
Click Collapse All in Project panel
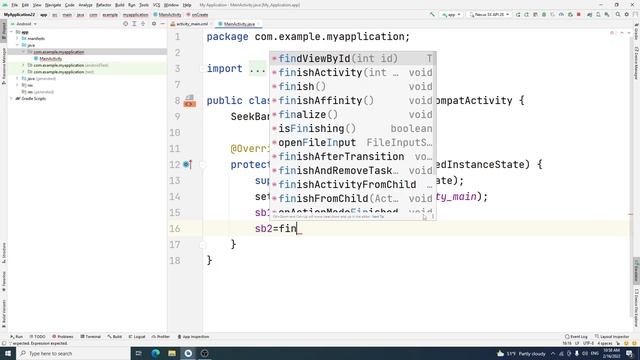(143, 24)
